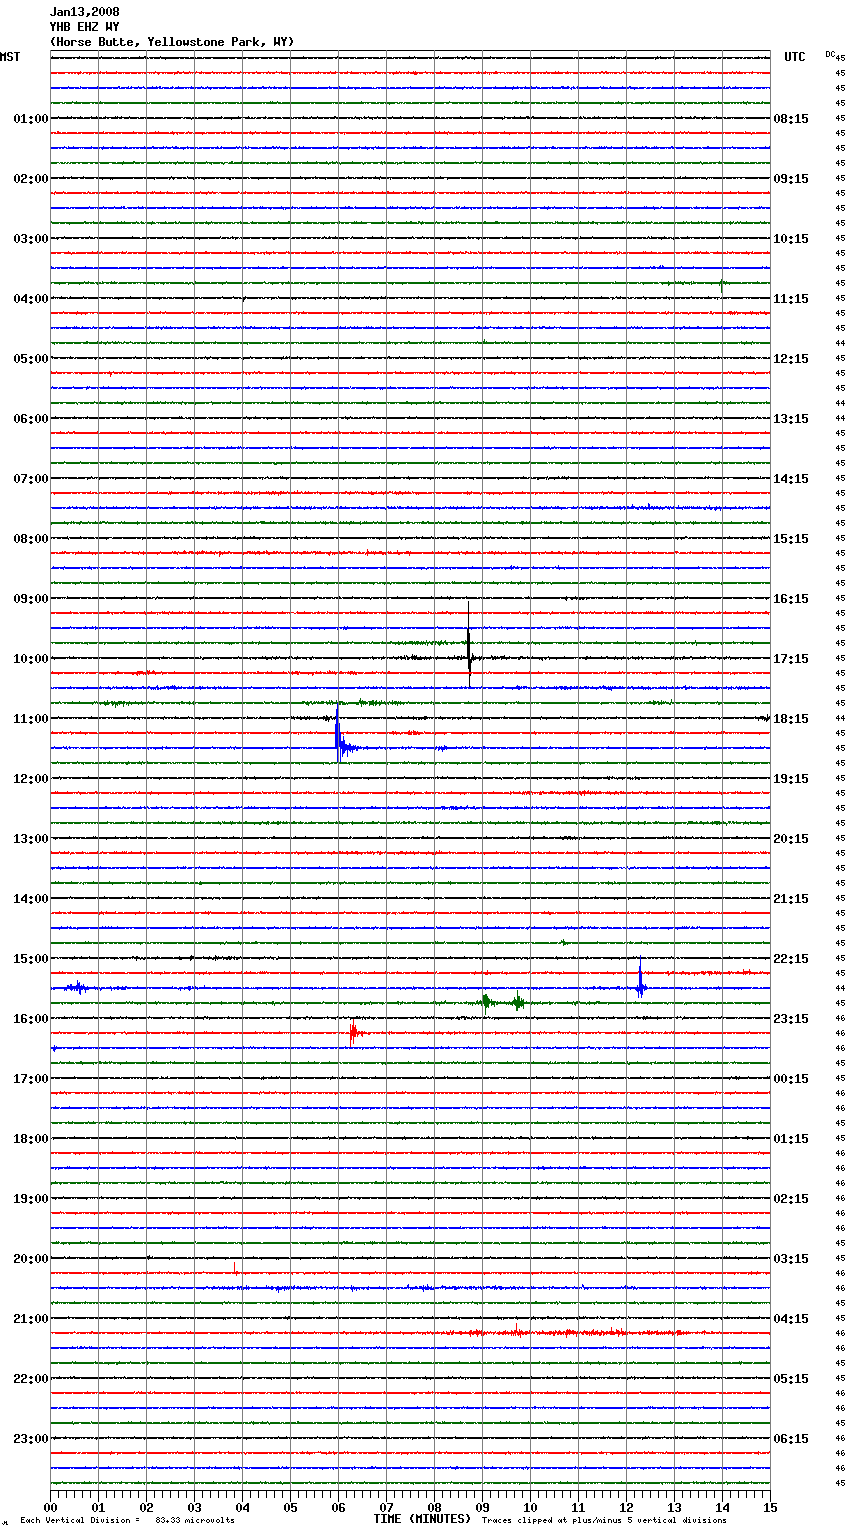
Task: Click the small red spike below 20:00 MST
Action: coord(235,1268)
